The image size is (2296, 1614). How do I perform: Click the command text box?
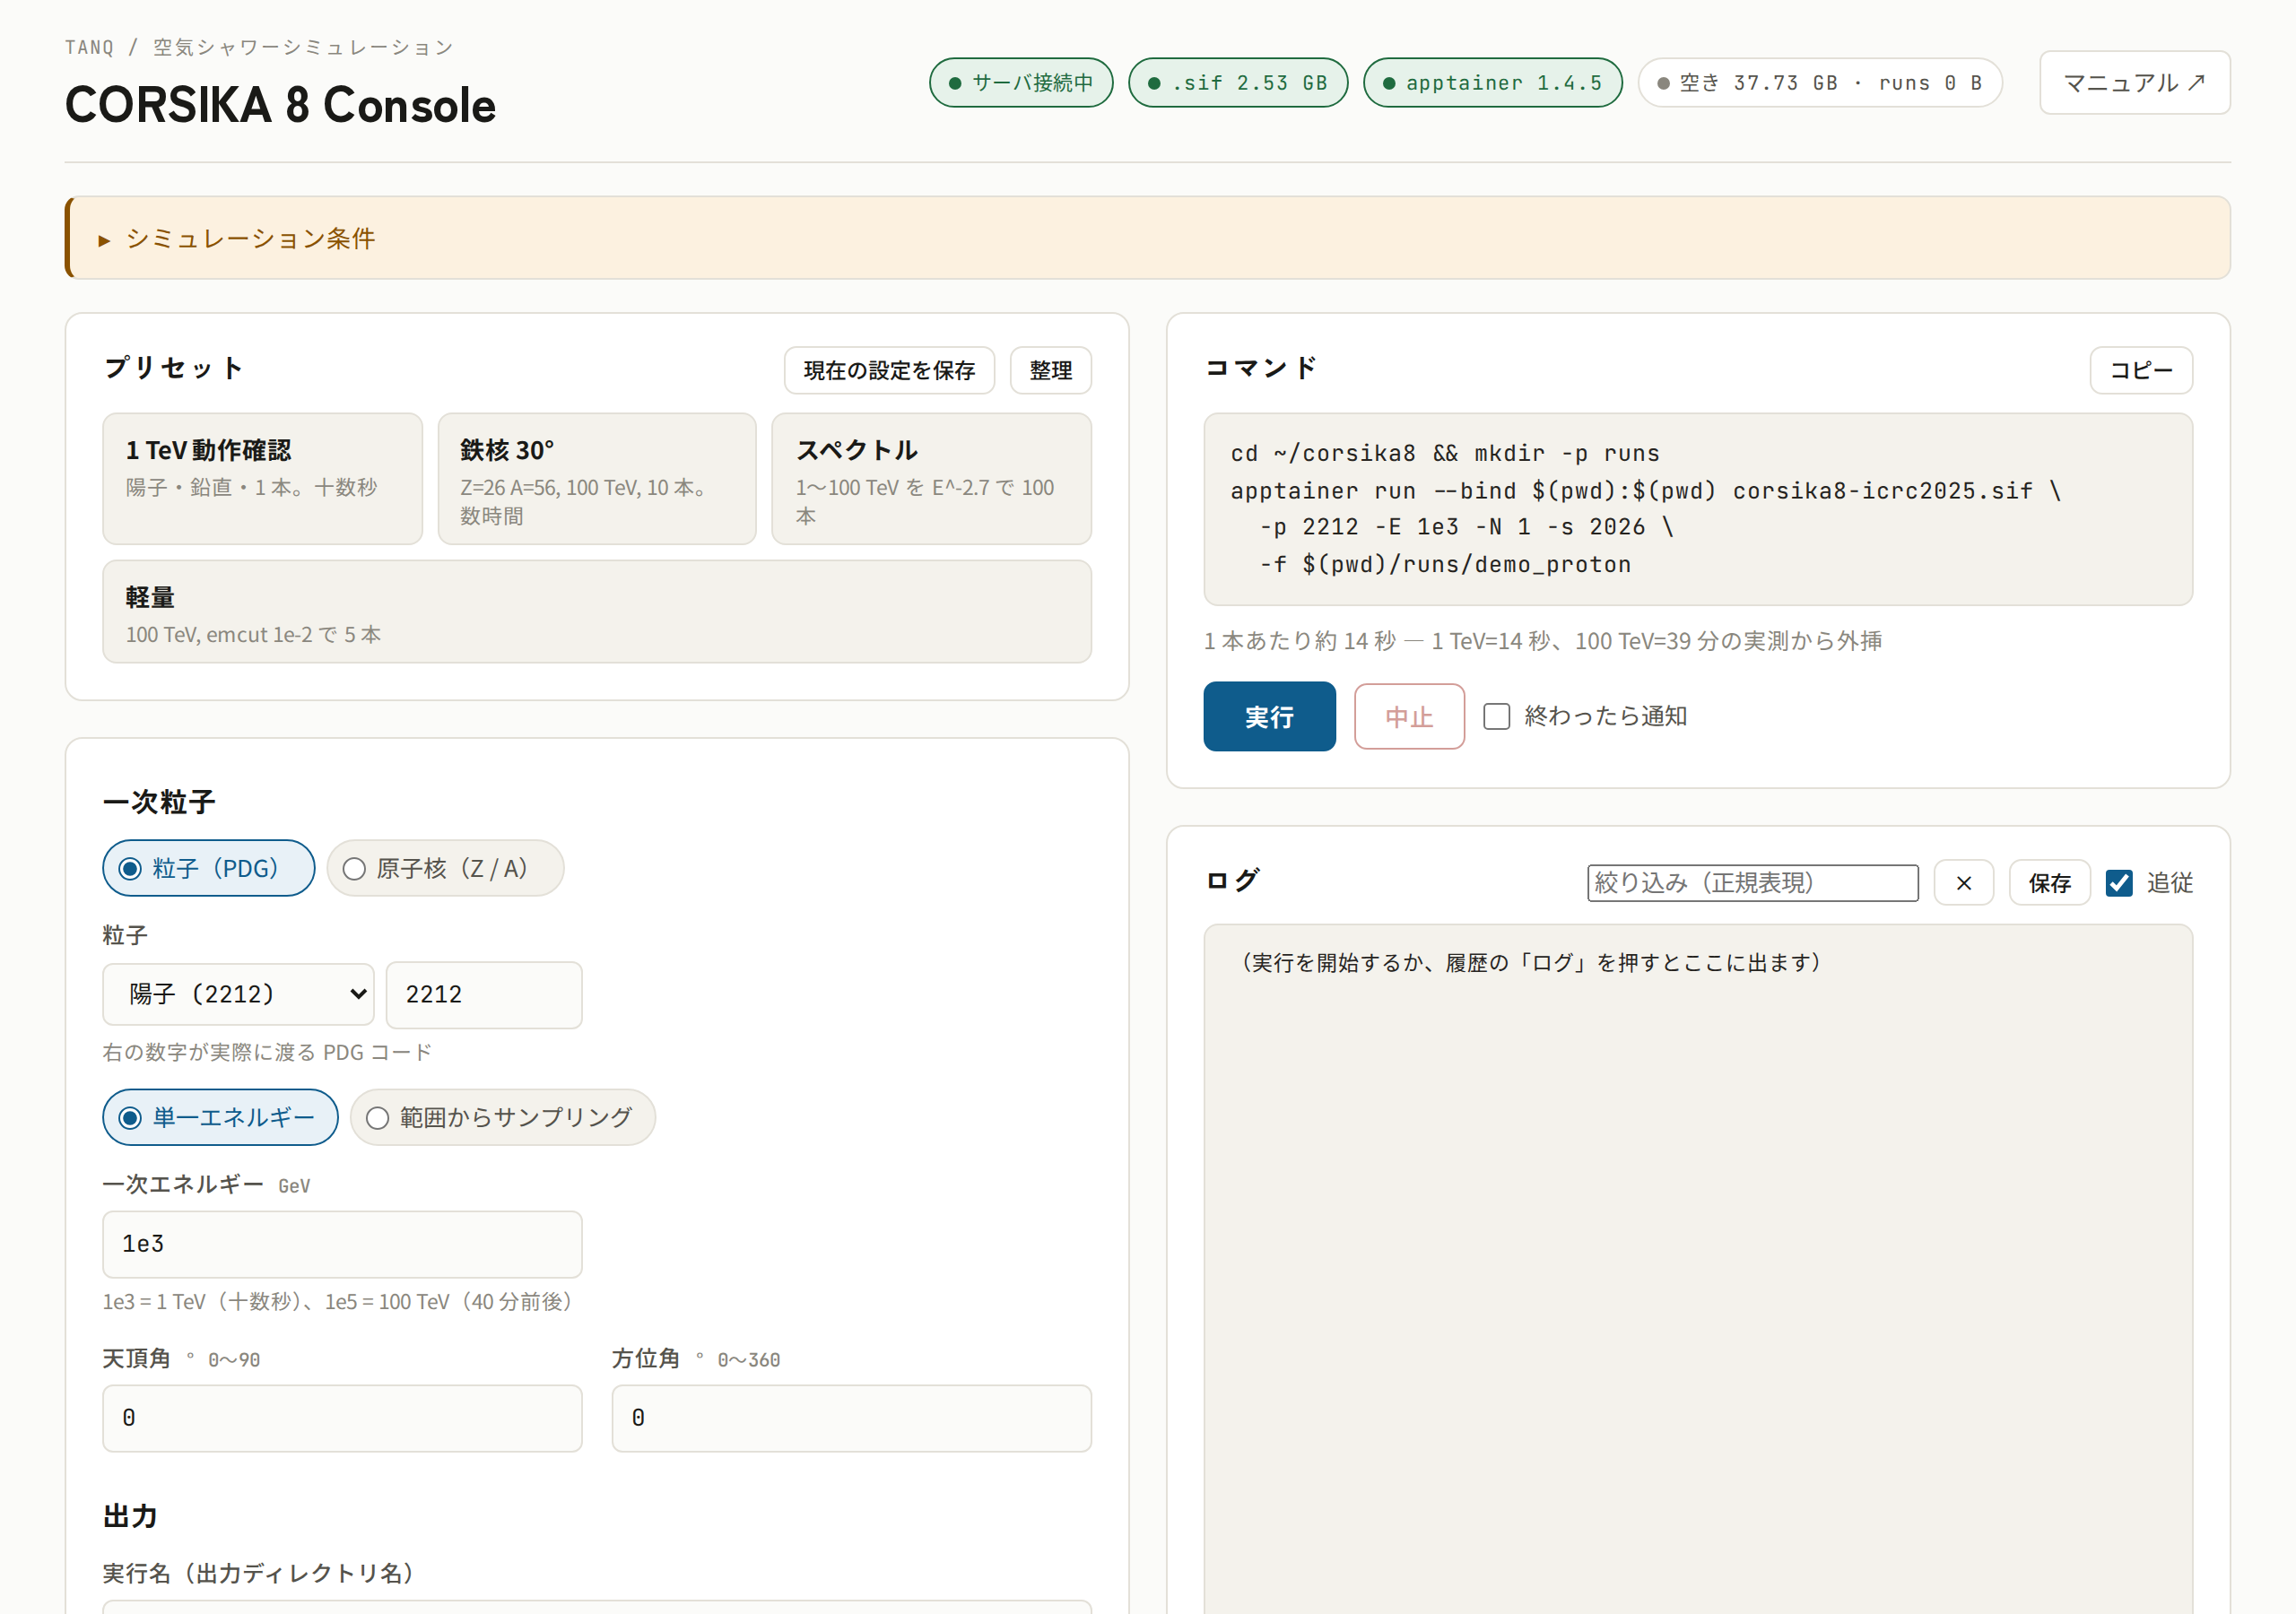tap(1698, 509)
